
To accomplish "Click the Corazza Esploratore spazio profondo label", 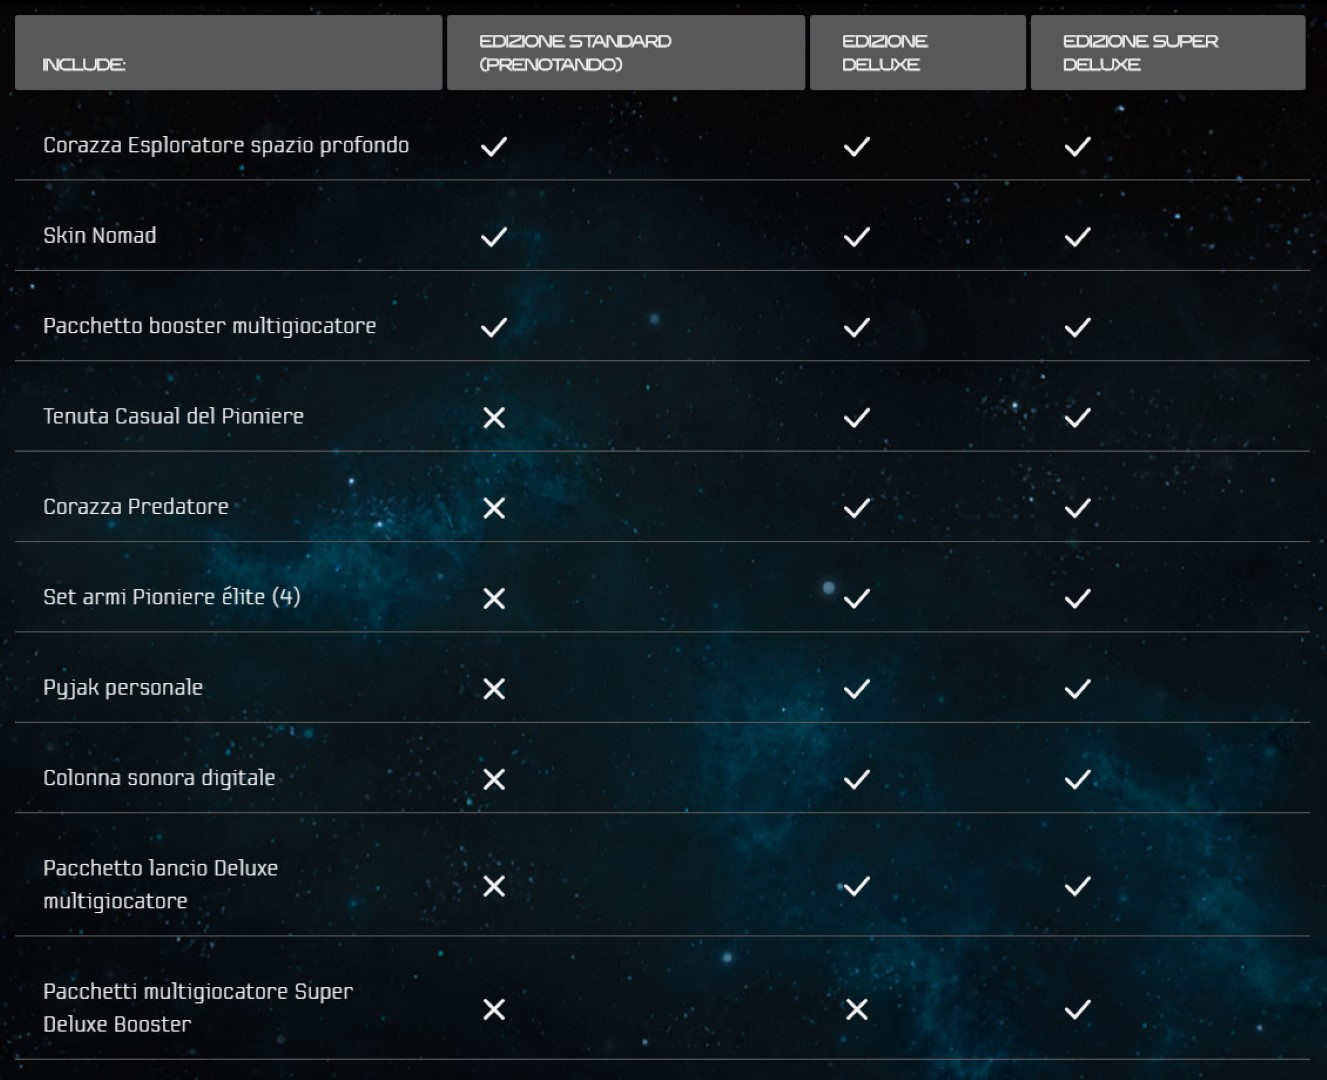I will click(x=226, y=145).
